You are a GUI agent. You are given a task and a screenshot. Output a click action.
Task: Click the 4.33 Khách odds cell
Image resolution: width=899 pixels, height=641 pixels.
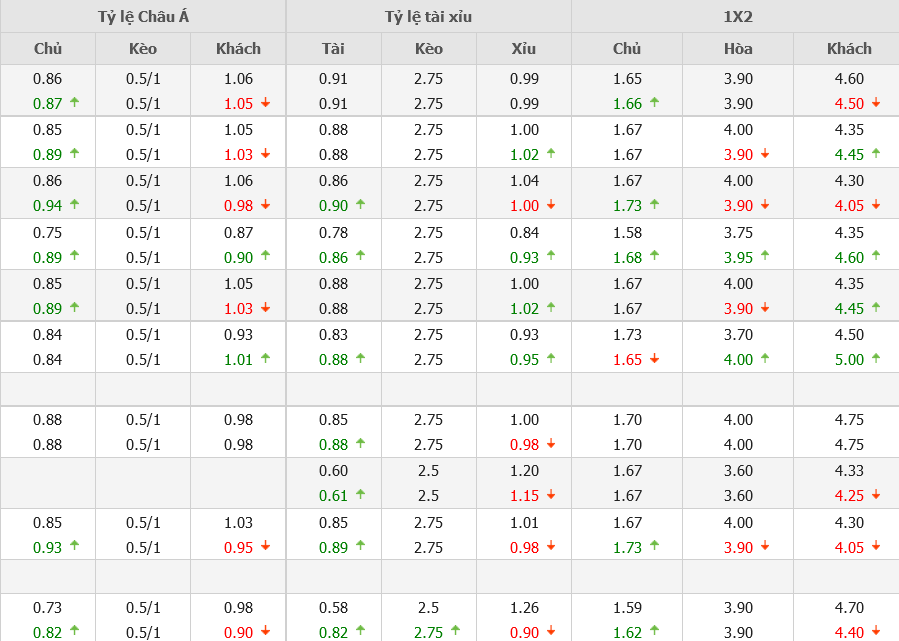point(849,471)
